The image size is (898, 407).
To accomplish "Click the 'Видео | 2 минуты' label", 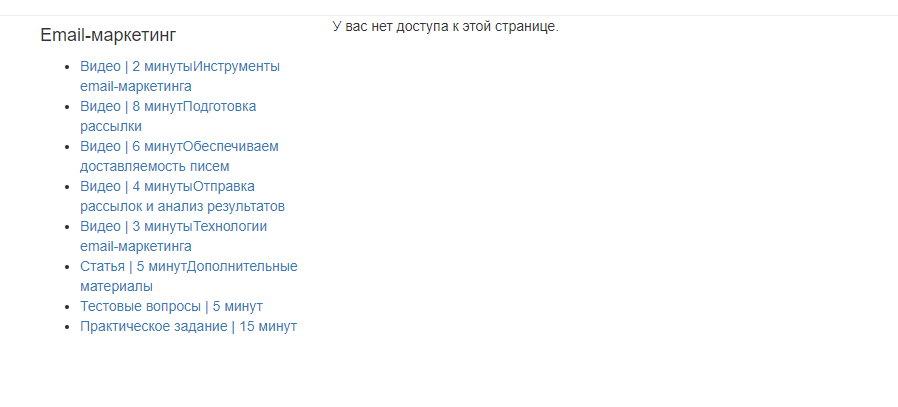I will pyautogui.click(x=136, y=66).
